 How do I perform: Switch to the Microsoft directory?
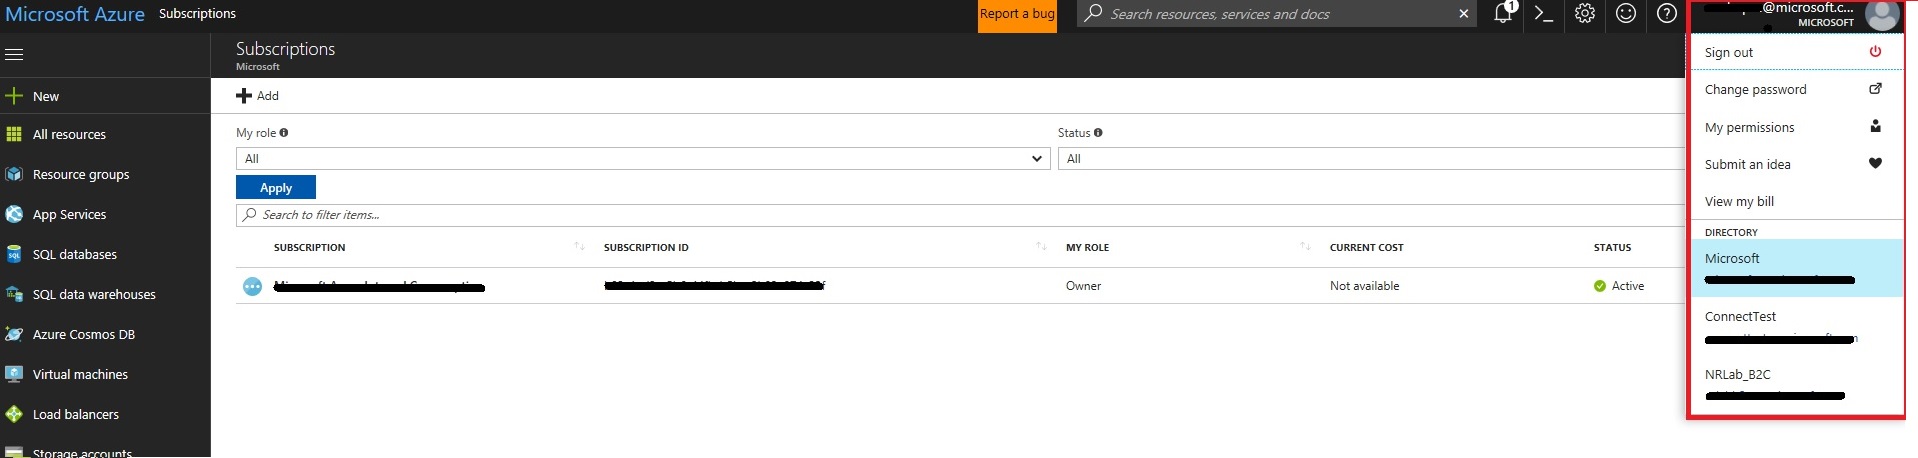pos(1796,268)
